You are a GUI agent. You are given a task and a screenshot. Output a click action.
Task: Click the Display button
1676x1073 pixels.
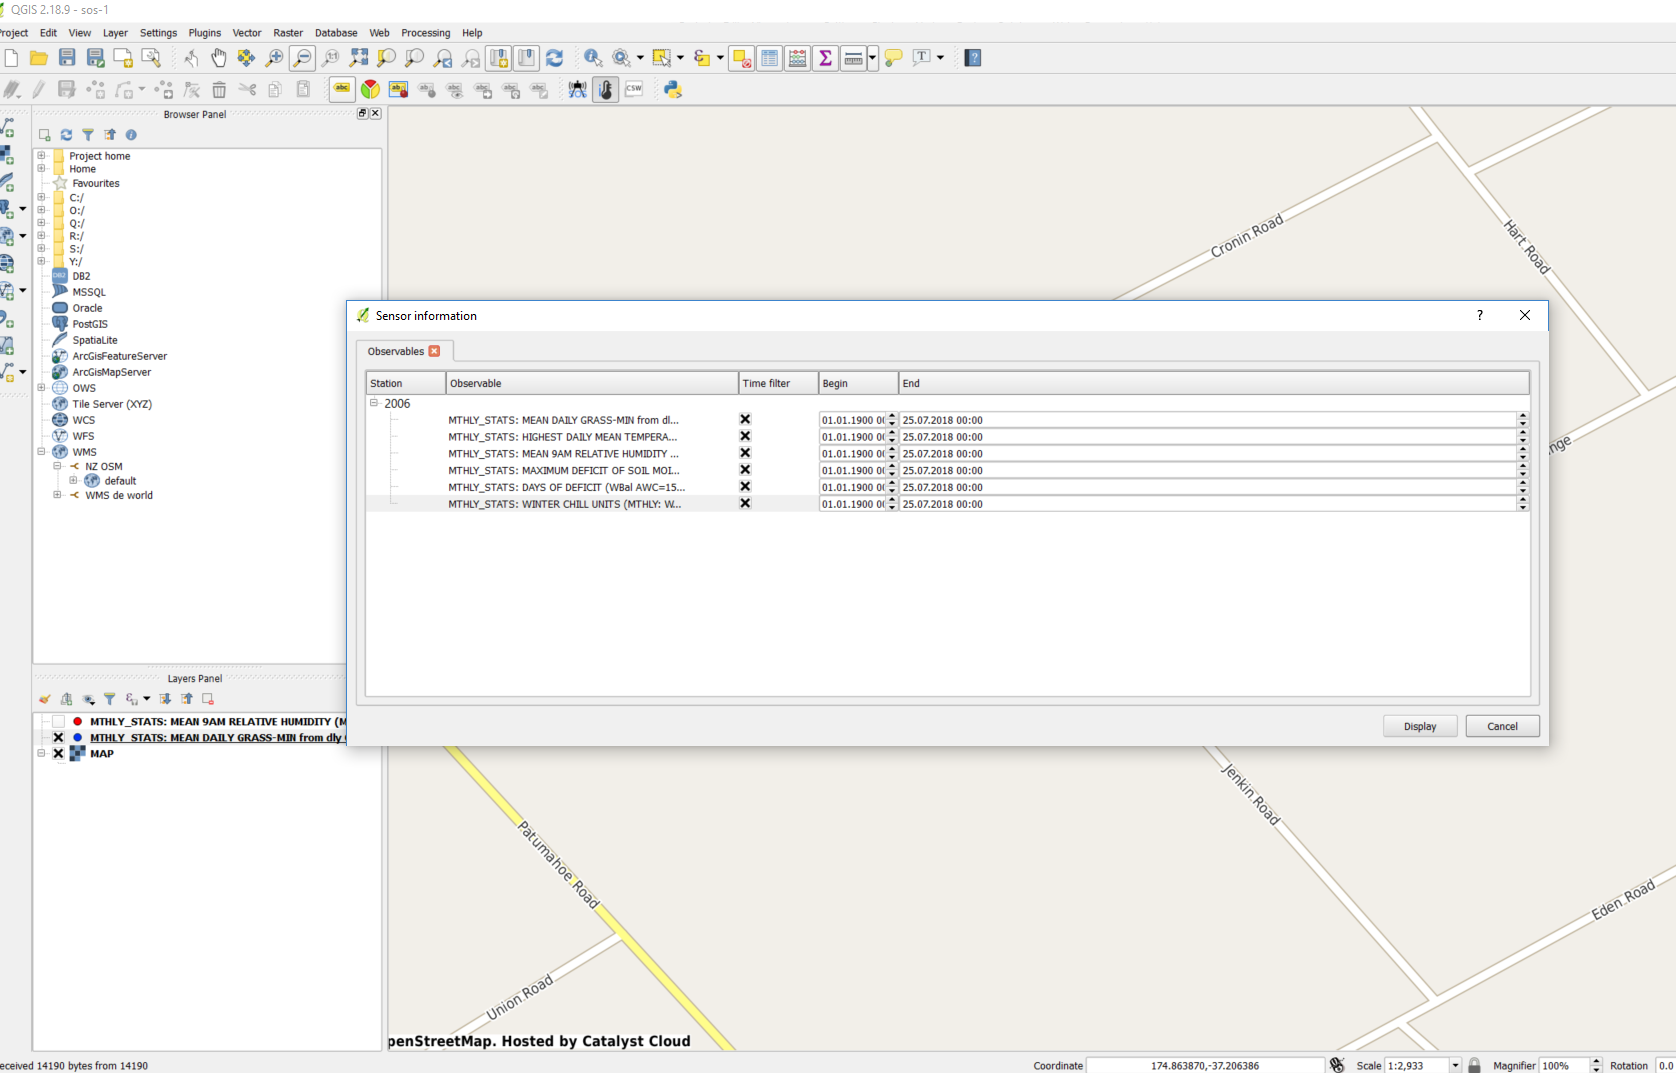[1419, 726]
